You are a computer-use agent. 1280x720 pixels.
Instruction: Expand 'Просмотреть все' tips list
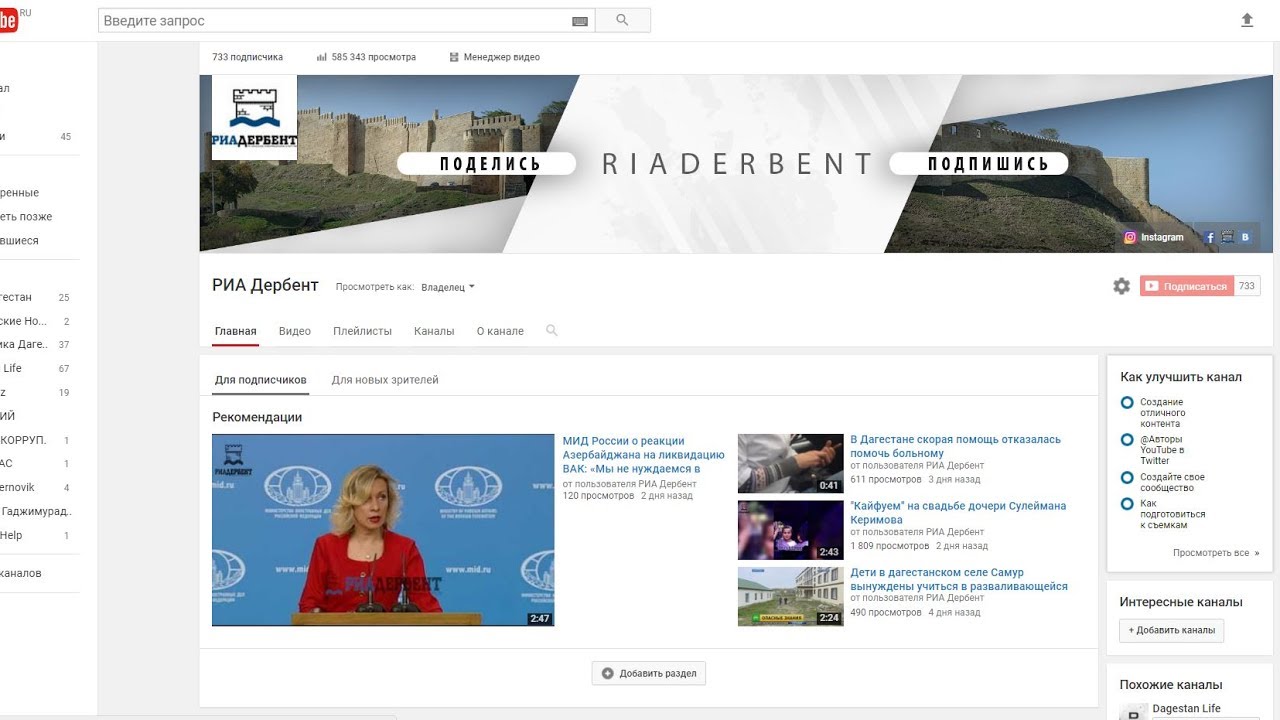click(1215, 553)
